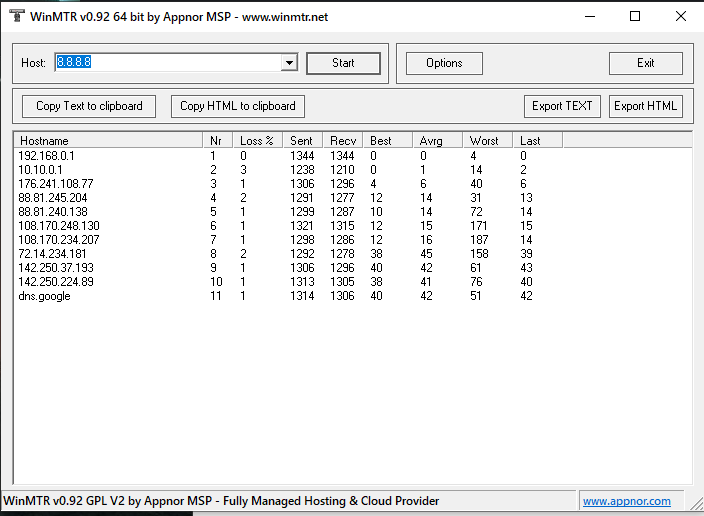Click the Avrg column header

point(438,141)
